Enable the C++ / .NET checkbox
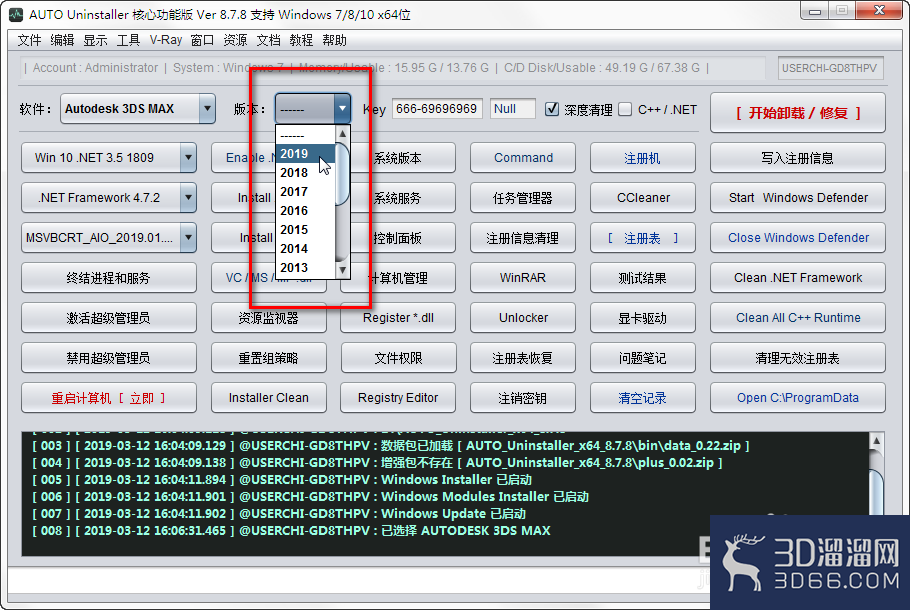 click(625, 109)
